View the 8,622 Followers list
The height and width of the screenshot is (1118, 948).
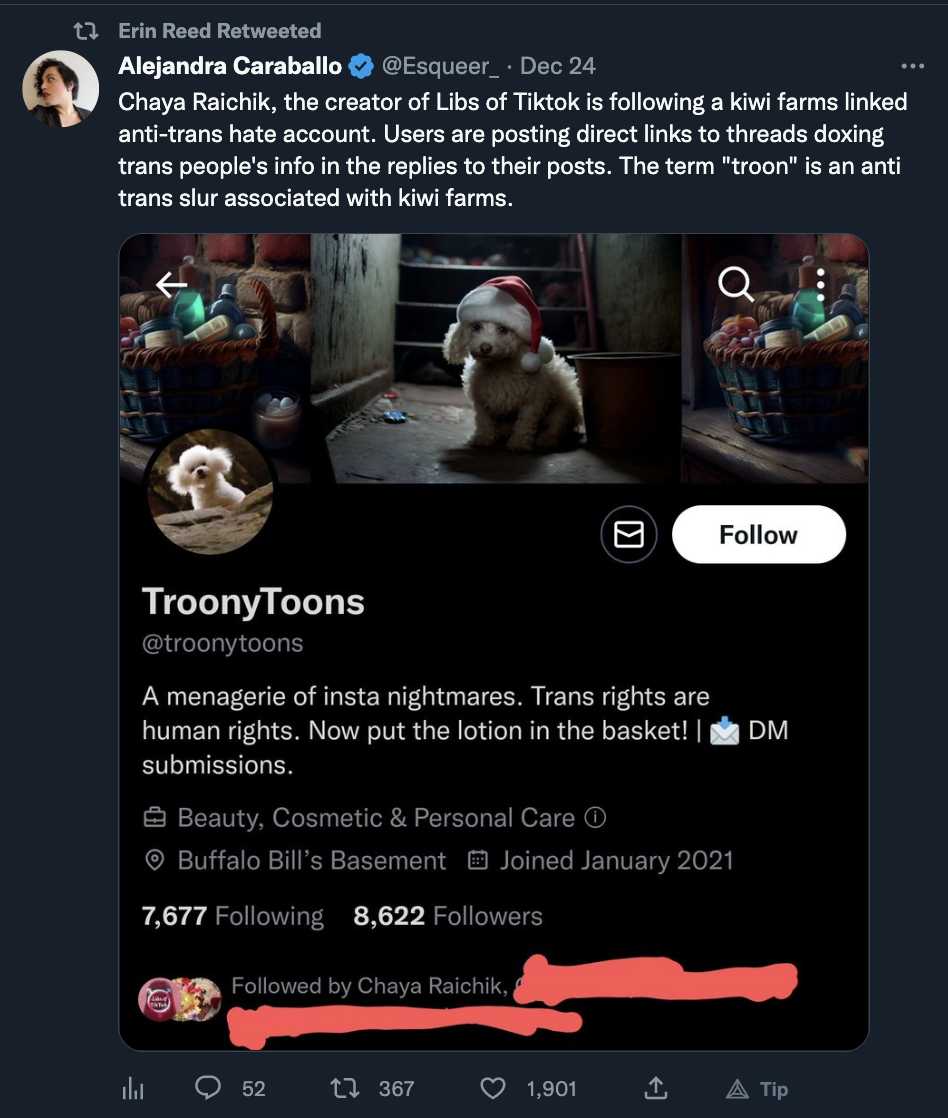click(x=448, y=916)
